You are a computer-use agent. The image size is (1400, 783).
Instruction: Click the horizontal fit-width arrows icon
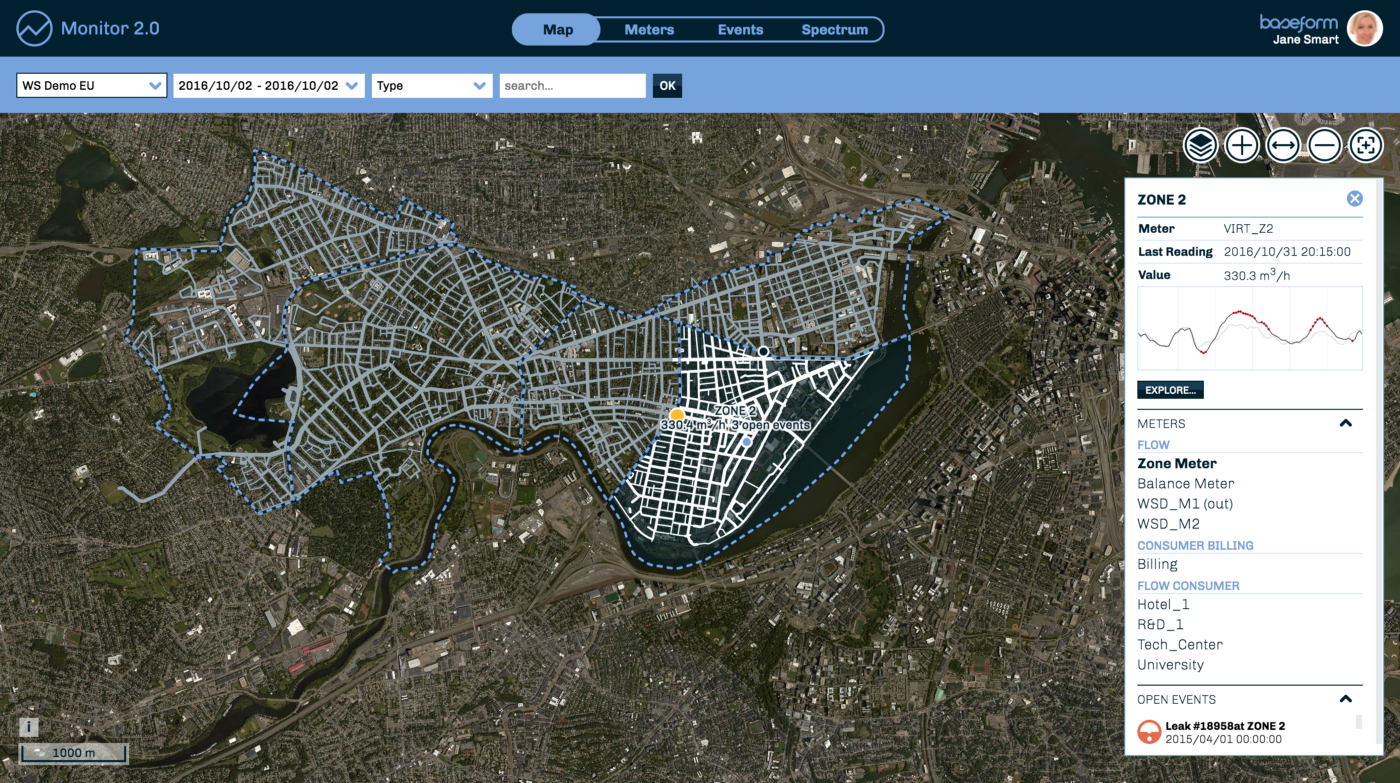tap(1283, 146)
